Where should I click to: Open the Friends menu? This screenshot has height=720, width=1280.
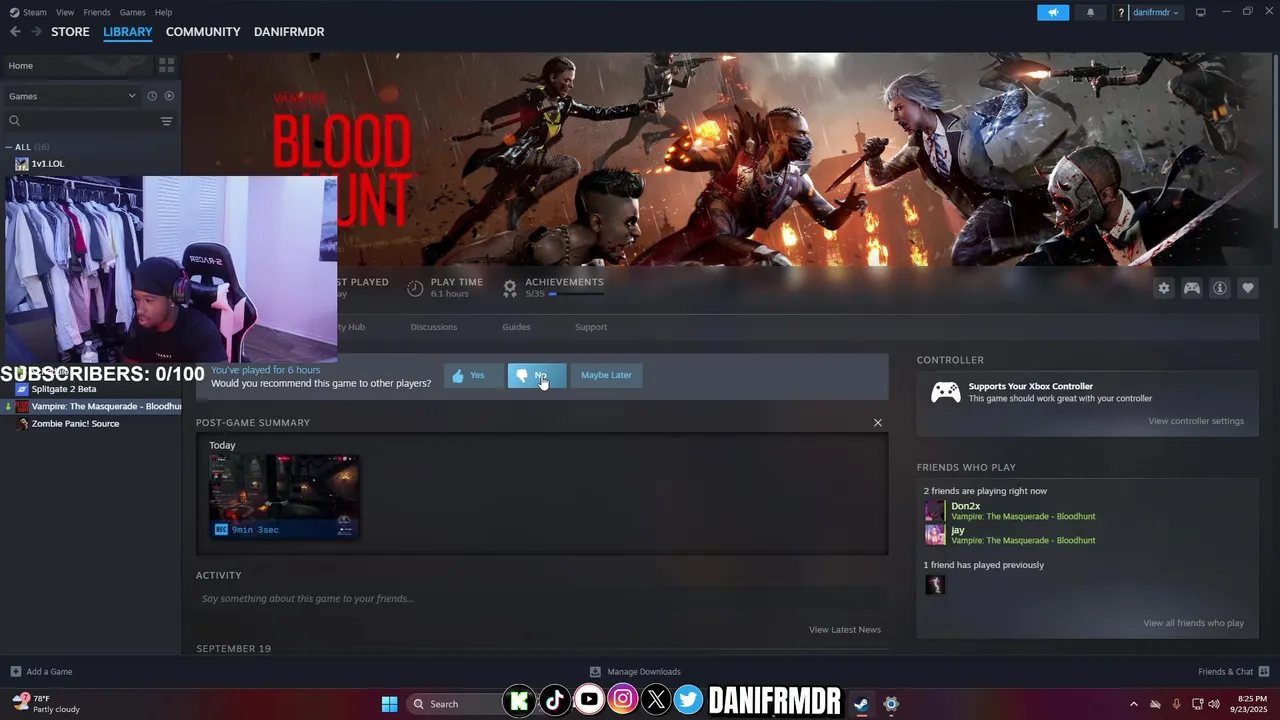point(97,12)
